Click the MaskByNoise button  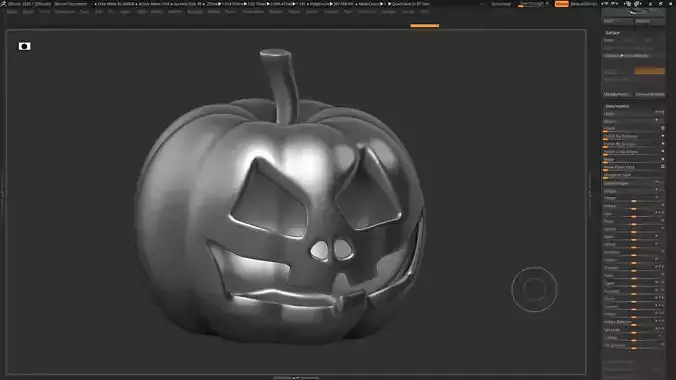[617, 94]
